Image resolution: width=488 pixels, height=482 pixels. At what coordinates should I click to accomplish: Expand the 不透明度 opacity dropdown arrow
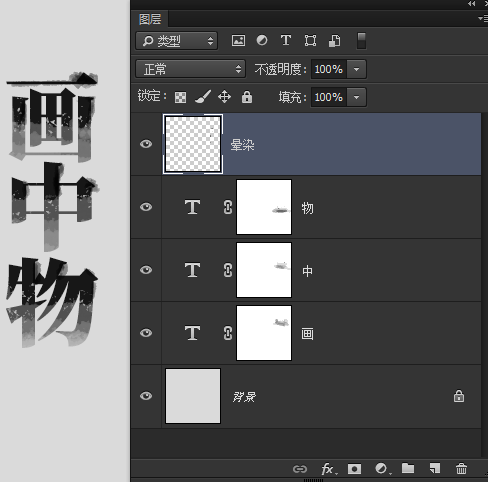(356, 69)
